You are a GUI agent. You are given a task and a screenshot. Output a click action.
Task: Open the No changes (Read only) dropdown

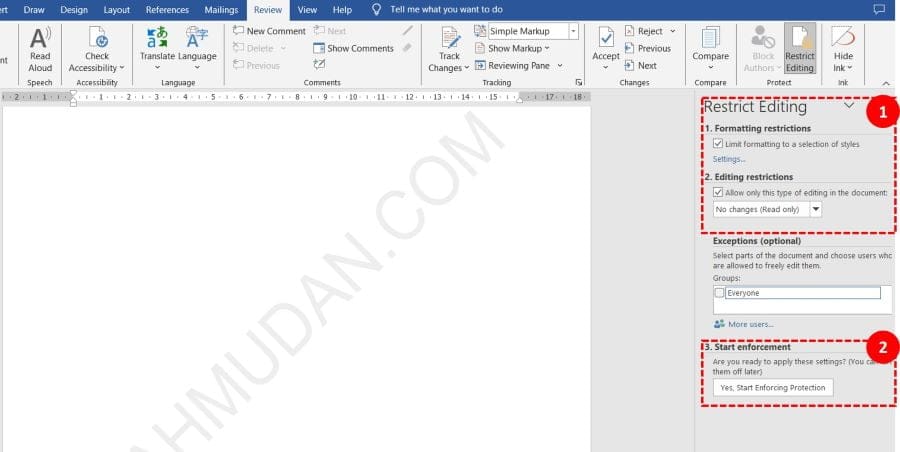point(816,209)
